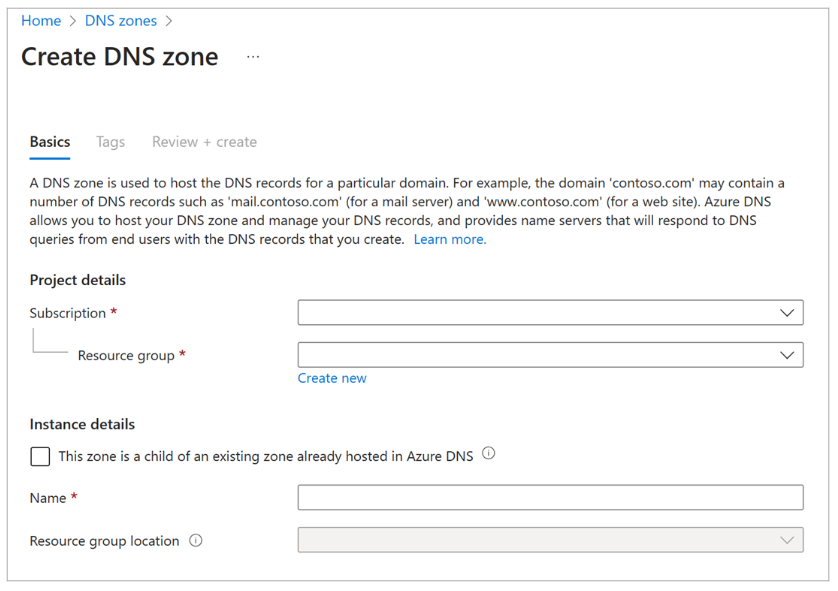The height and width of the screenshot is (591, 838).
Task: Open the Resource group location dropdown
Action: 550,540
